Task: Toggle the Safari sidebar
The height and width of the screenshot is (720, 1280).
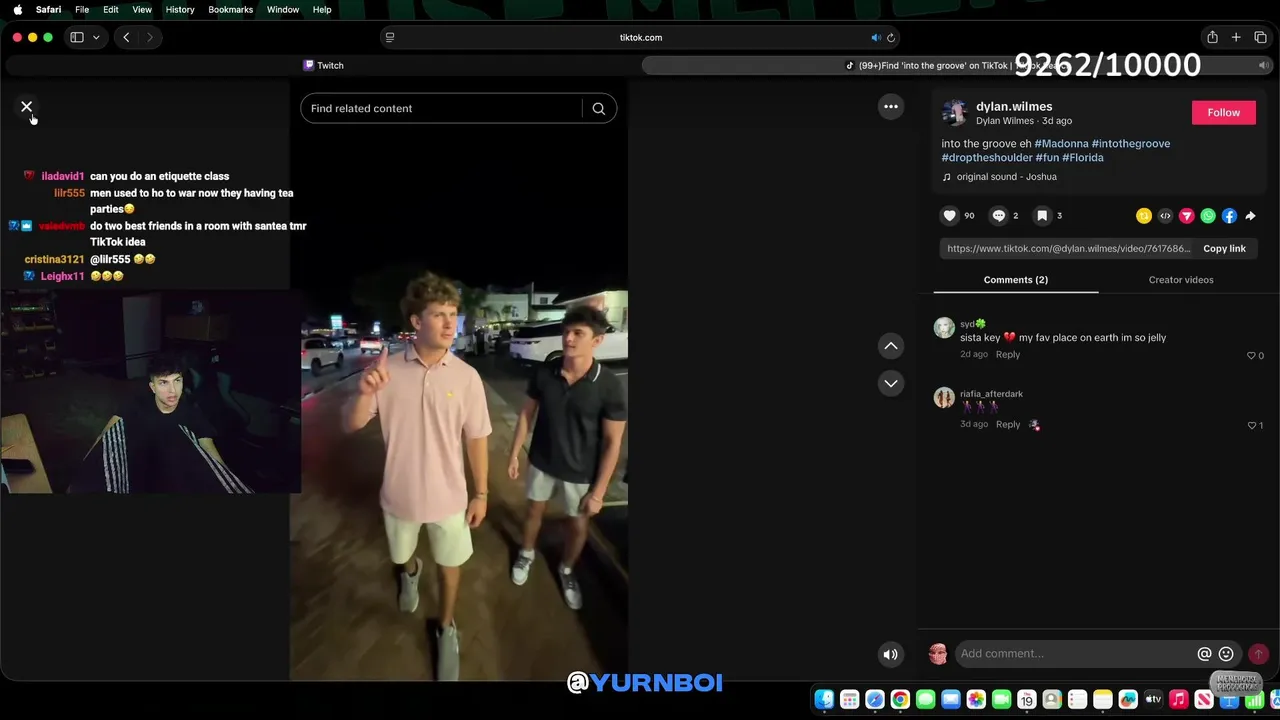Action: pyautogui.click(x=77, y=37)
